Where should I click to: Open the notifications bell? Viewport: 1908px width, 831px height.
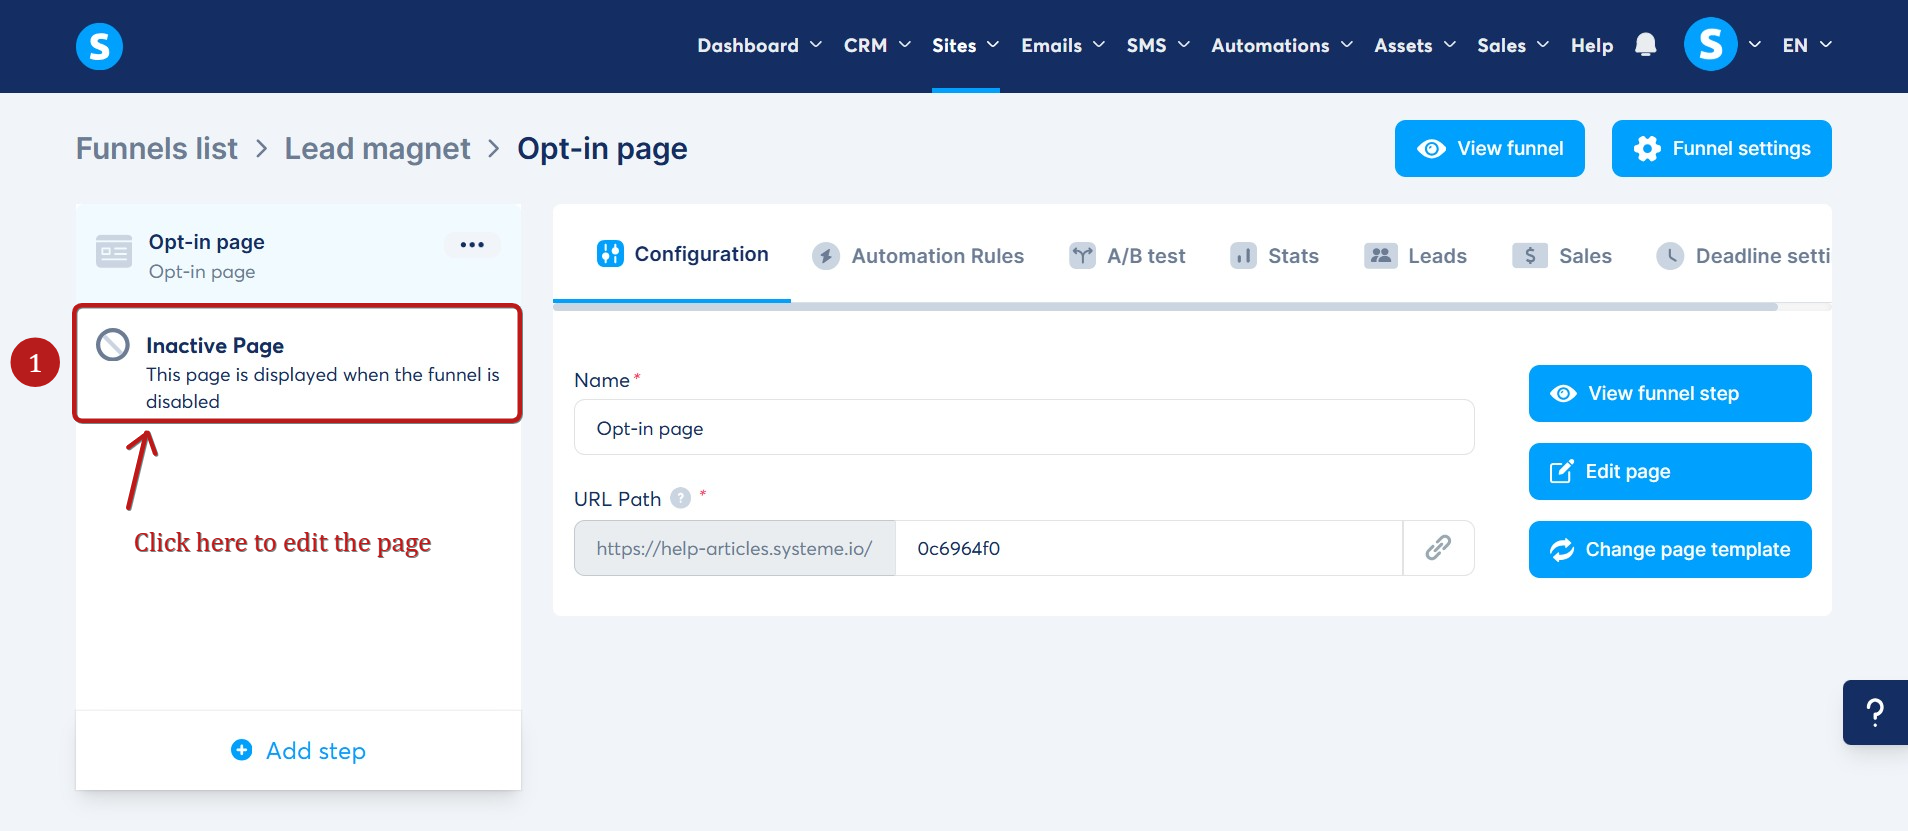1645,45
